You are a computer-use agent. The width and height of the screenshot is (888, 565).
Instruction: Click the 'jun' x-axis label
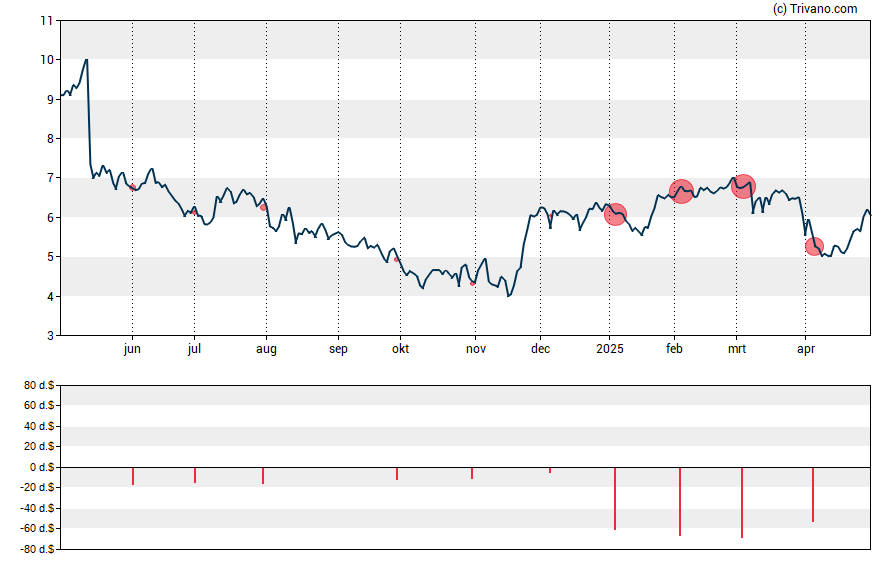click(132, 349)
